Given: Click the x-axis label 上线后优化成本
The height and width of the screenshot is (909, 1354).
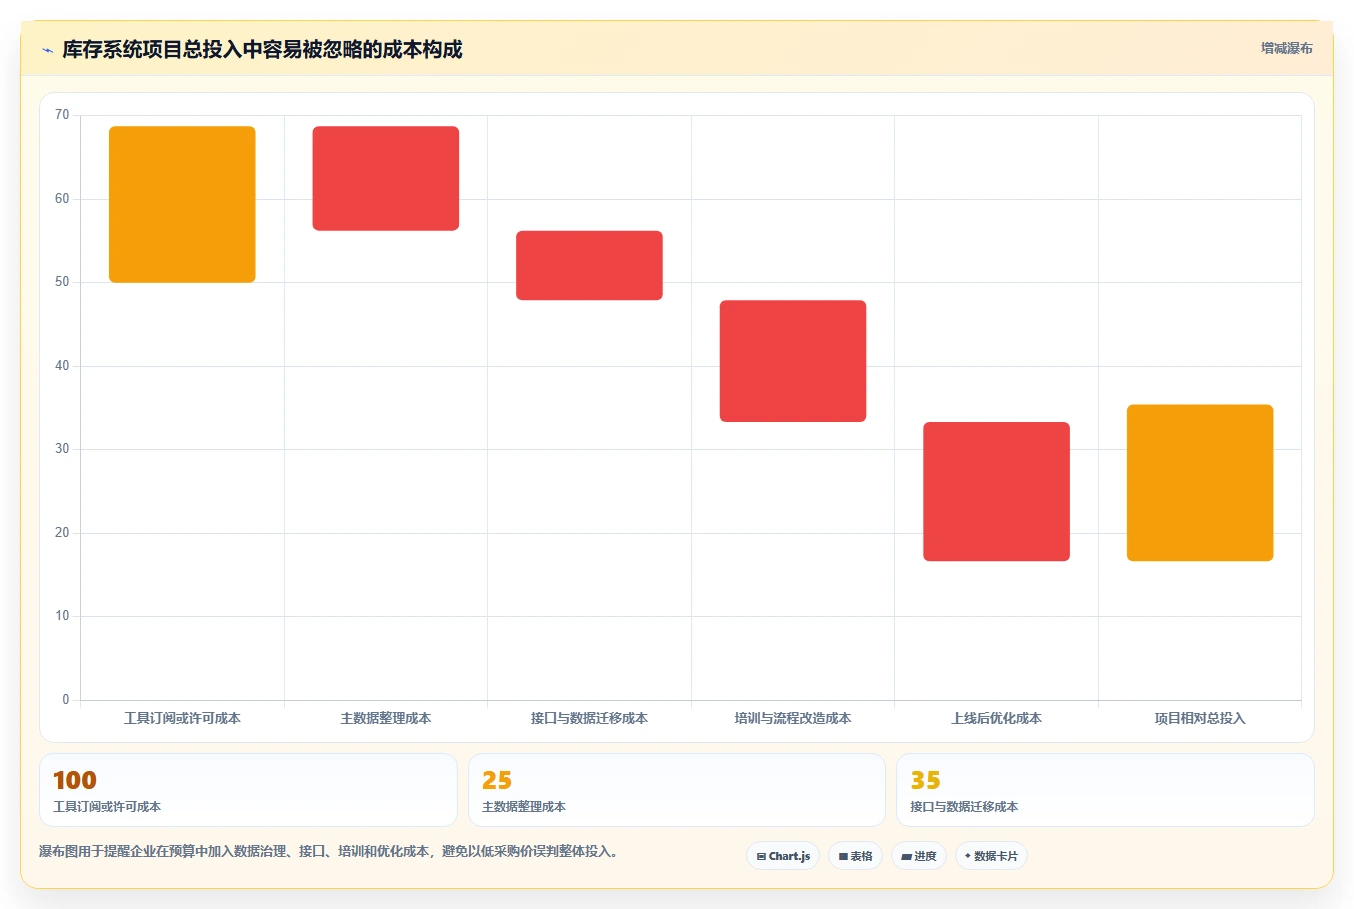Looking at the screenshot, I should pos(996,718).
